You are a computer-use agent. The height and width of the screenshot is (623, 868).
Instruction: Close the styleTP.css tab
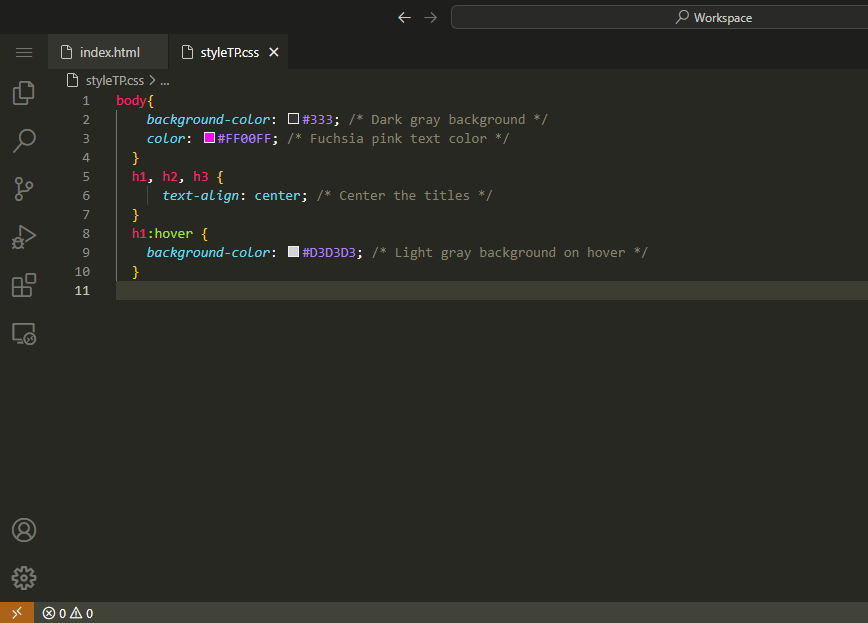274,52
